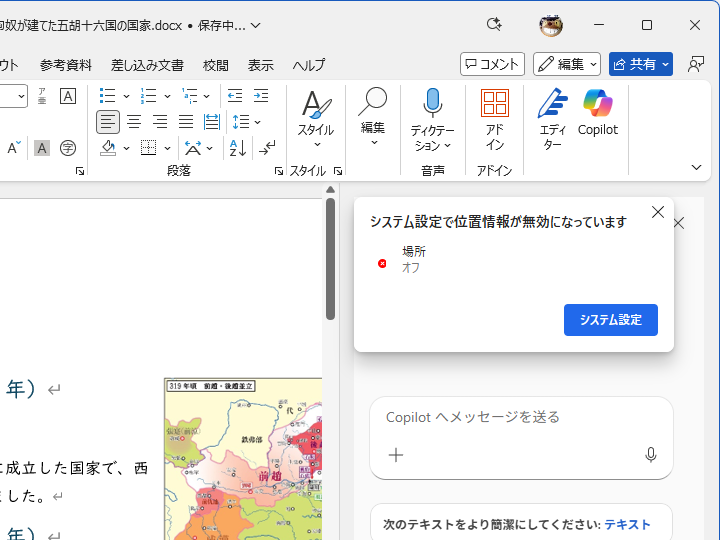Click the plus attach button in Copilot
Screen dimensions: 720x540
396,455
